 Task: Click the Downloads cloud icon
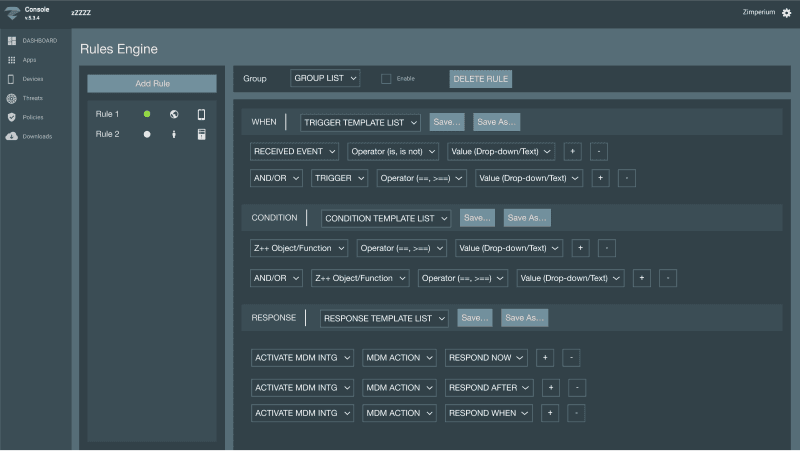point(11,136)
